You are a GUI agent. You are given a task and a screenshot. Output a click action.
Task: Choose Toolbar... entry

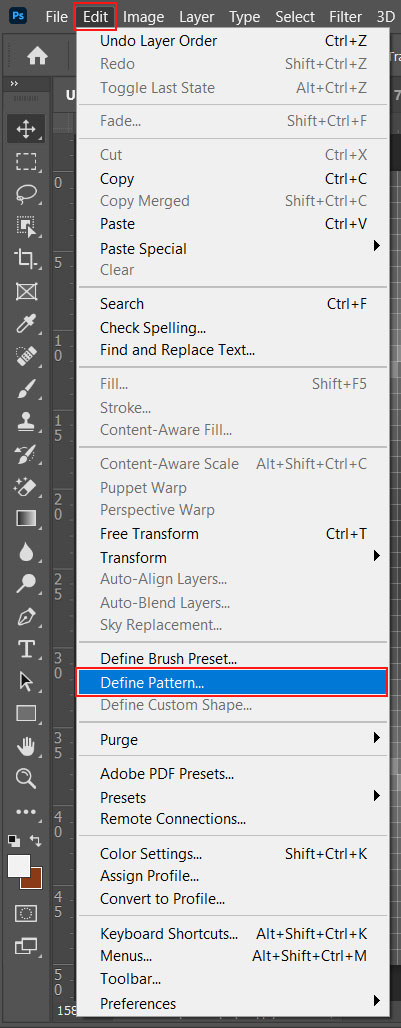tap(233, 979)
